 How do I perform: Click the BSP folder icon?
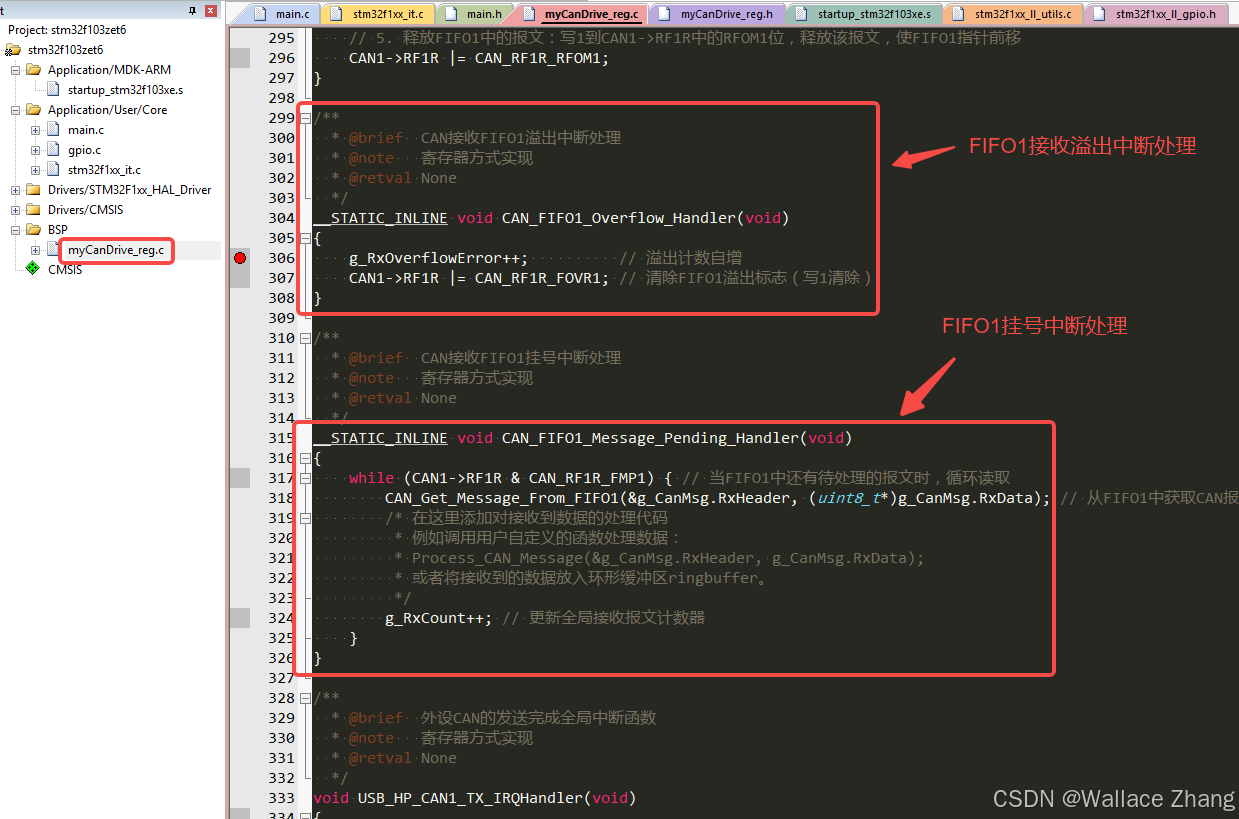33,230
